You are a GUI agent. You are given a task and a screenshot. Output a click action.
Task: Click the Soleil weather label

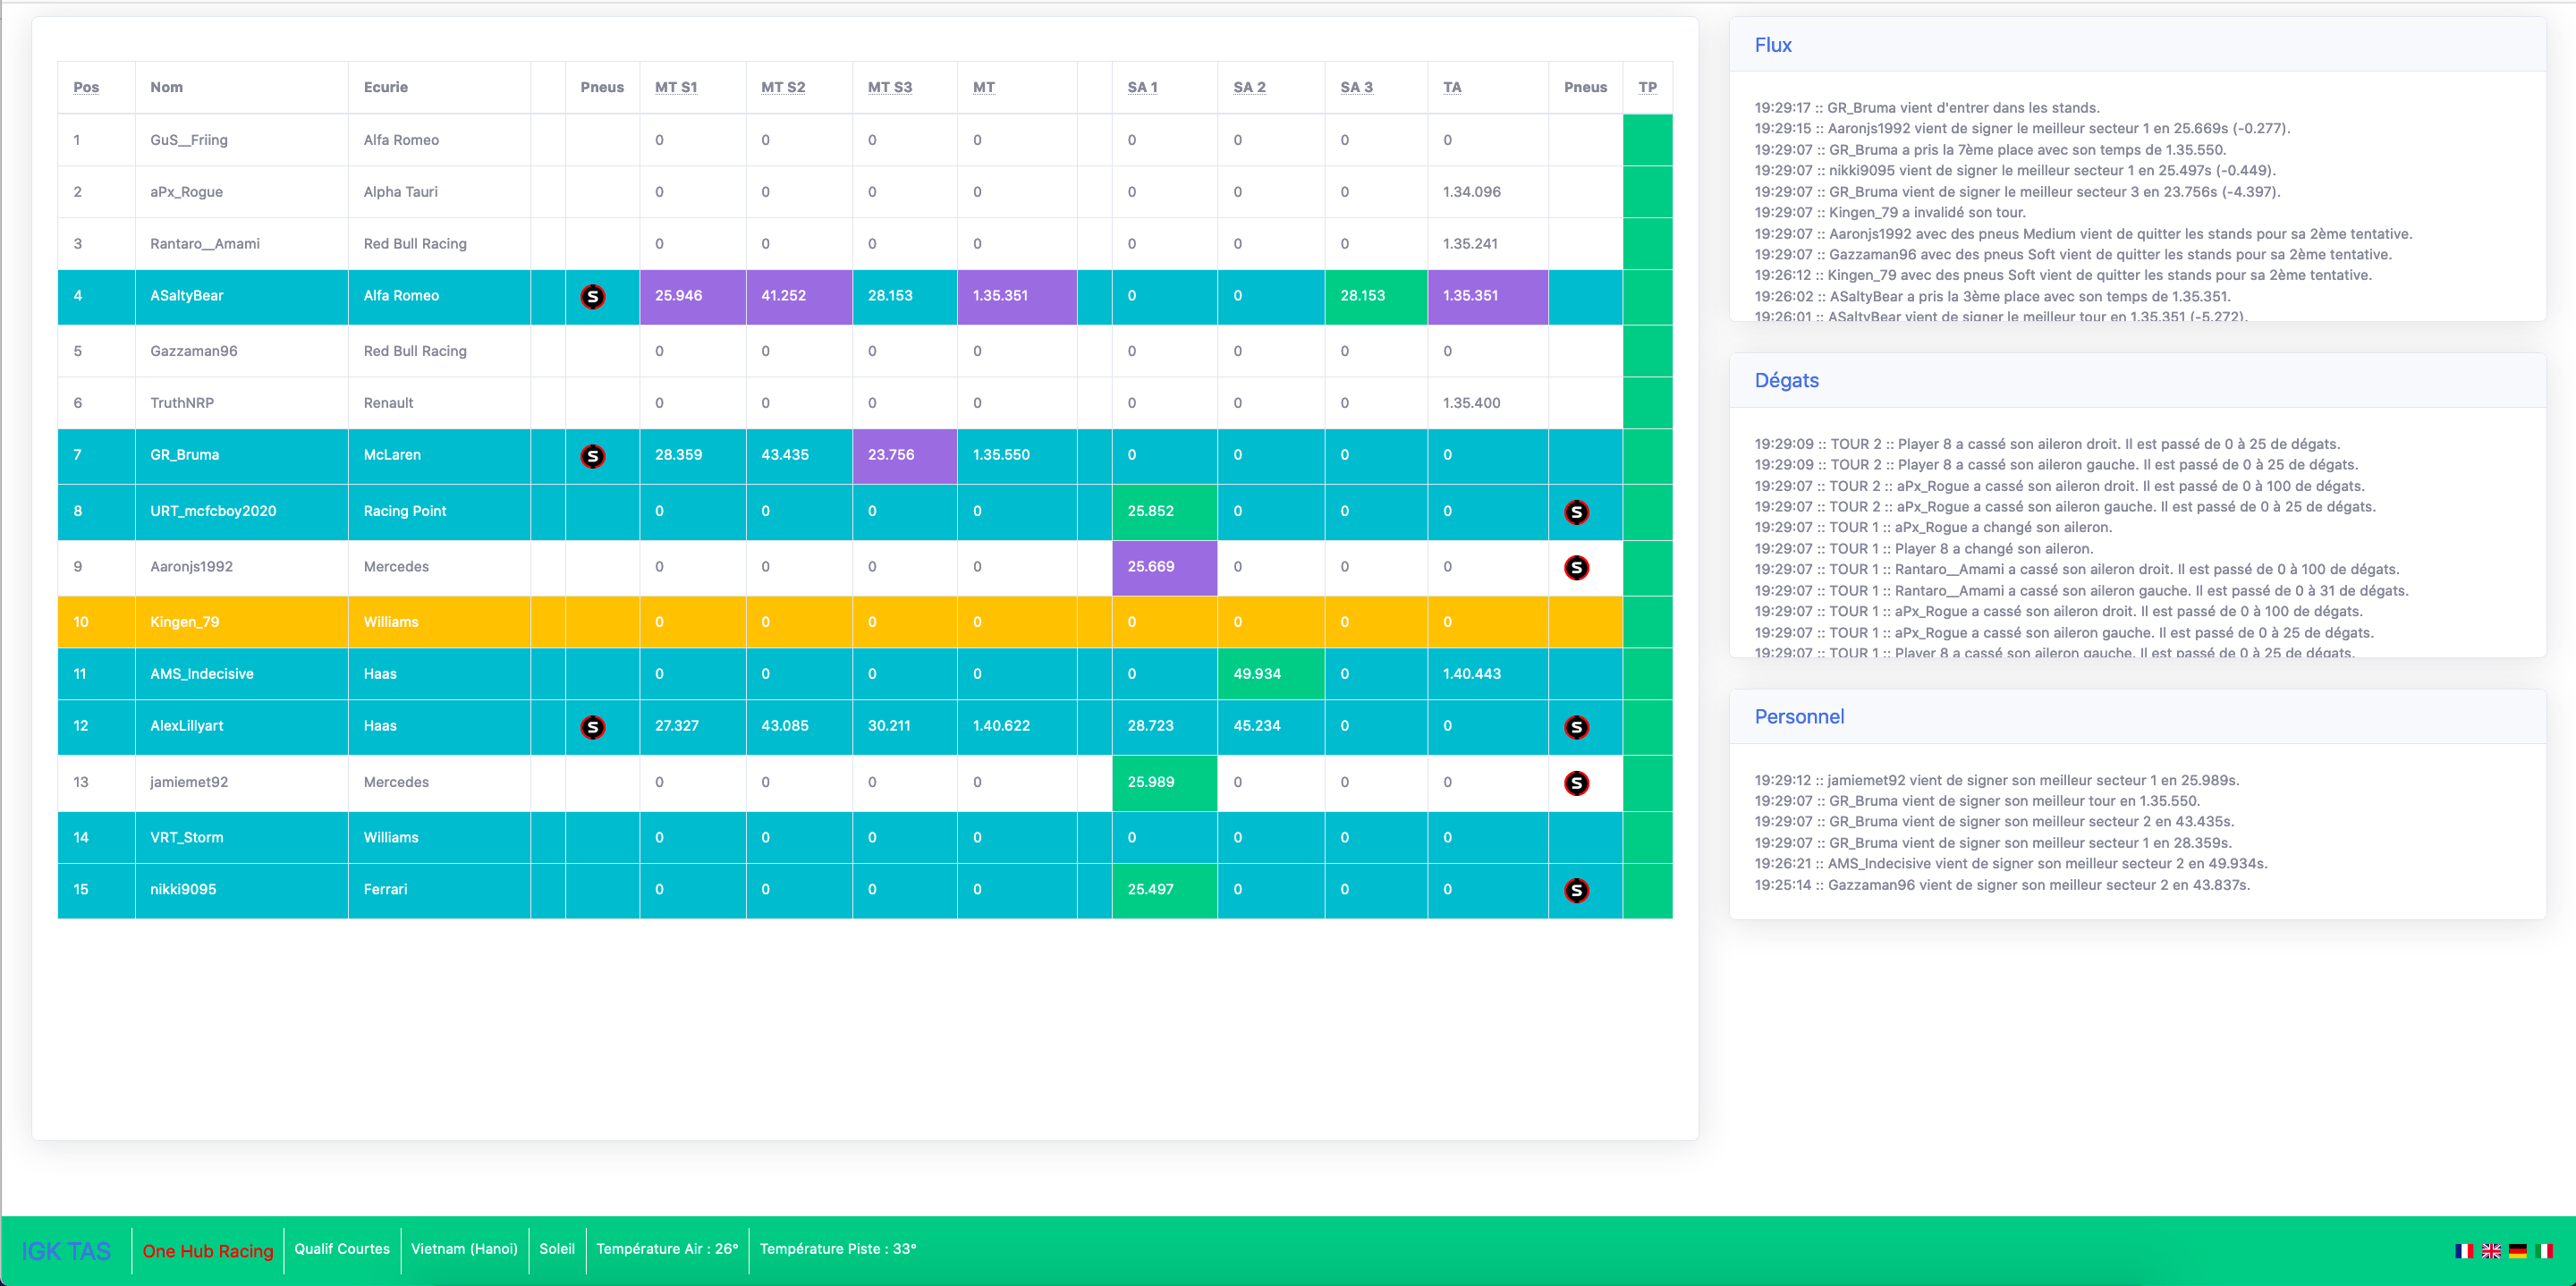tap(557, 1248)
